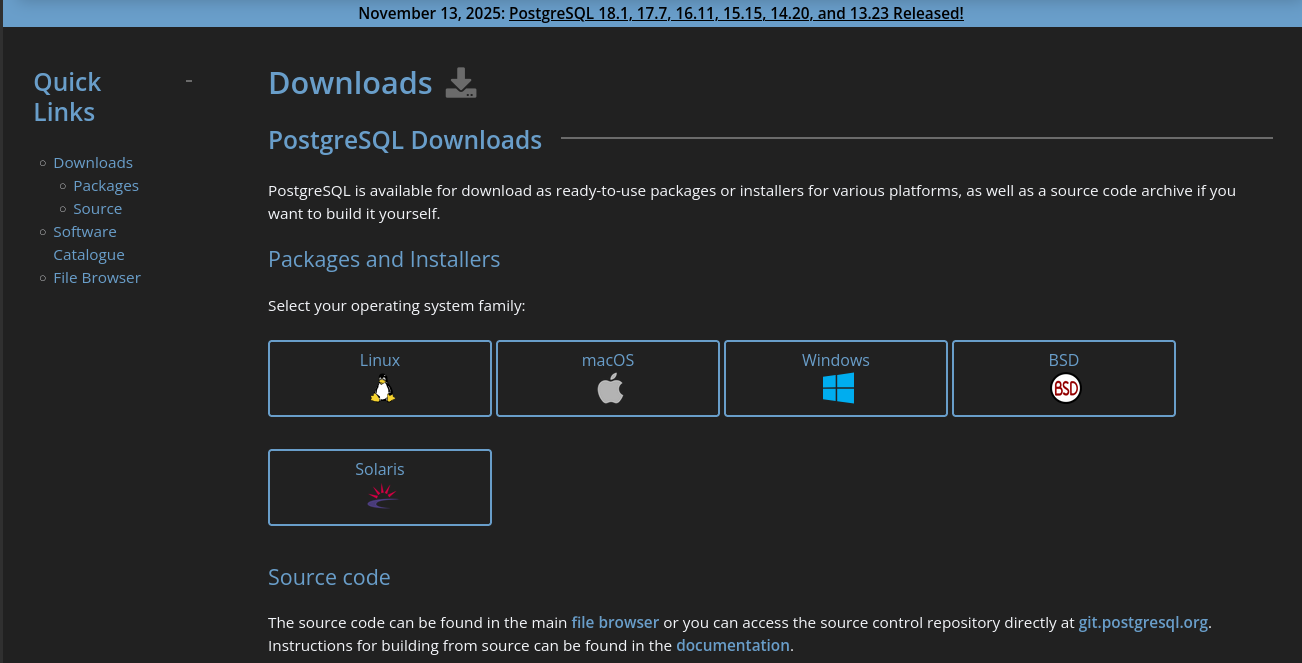Screen dimensions: 1302x663
Task: Click the Solaris sunburst icon
Action: (x=381, y=497)
